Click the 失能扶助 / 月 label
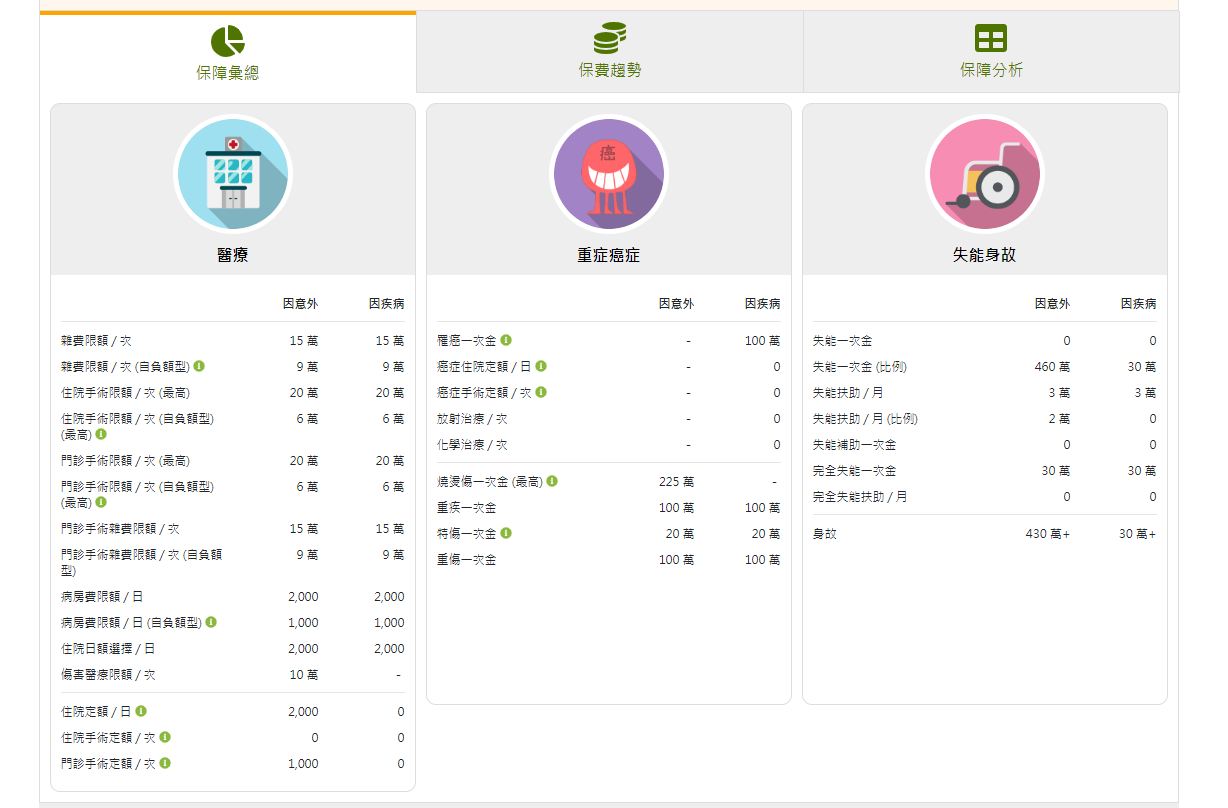This screenshot has width=1228, height=808. [848, 393]
